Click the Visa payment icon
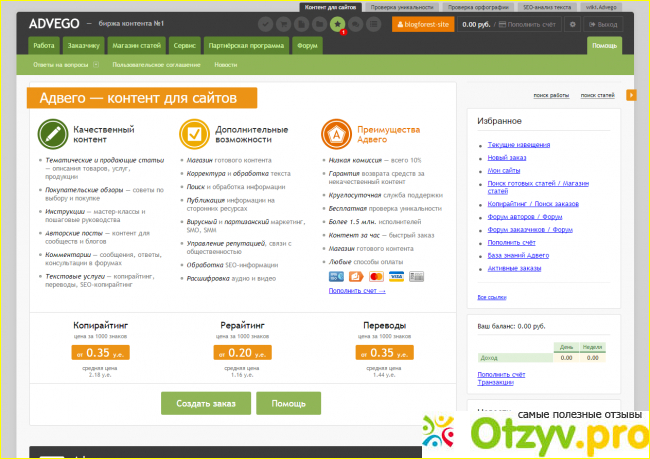Screen dimensions: 650x459 395,276
